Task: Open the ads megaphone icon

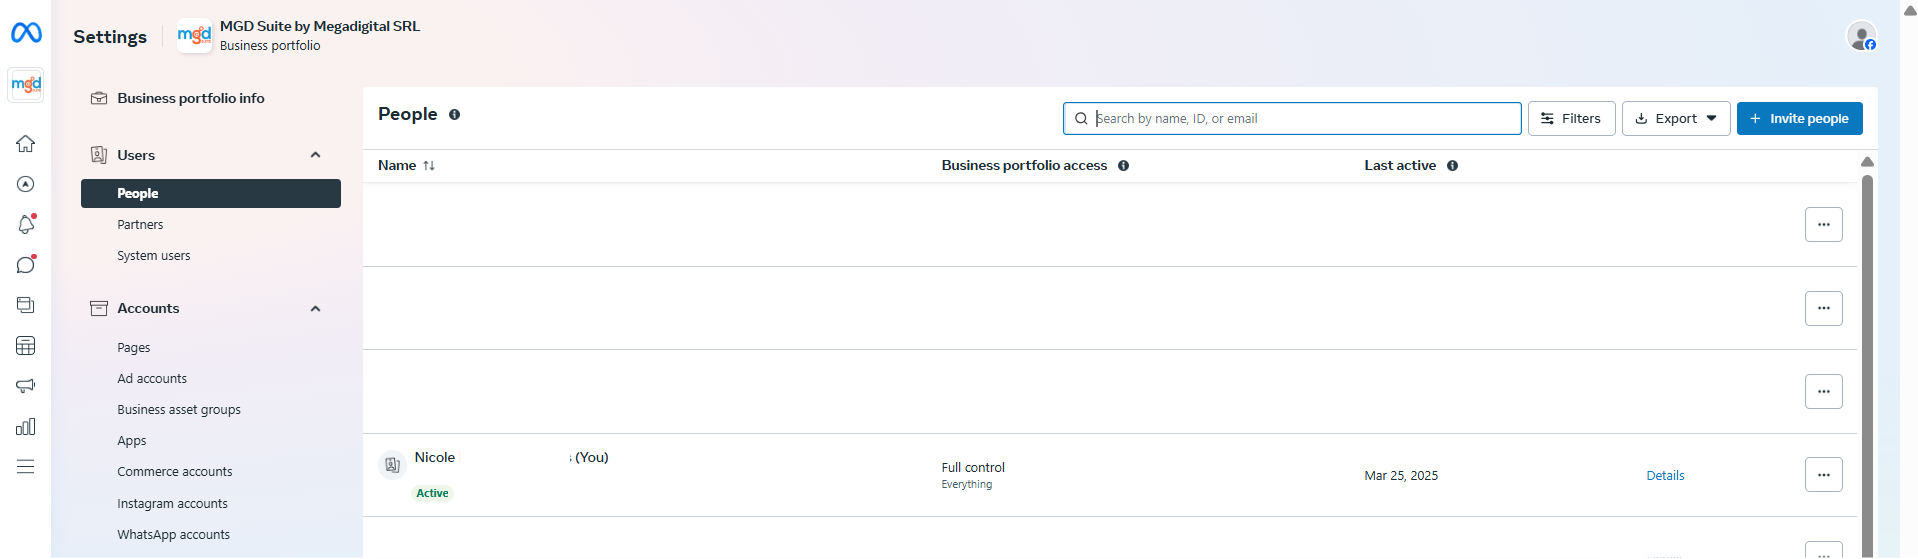Action: (x=26, y=386)
